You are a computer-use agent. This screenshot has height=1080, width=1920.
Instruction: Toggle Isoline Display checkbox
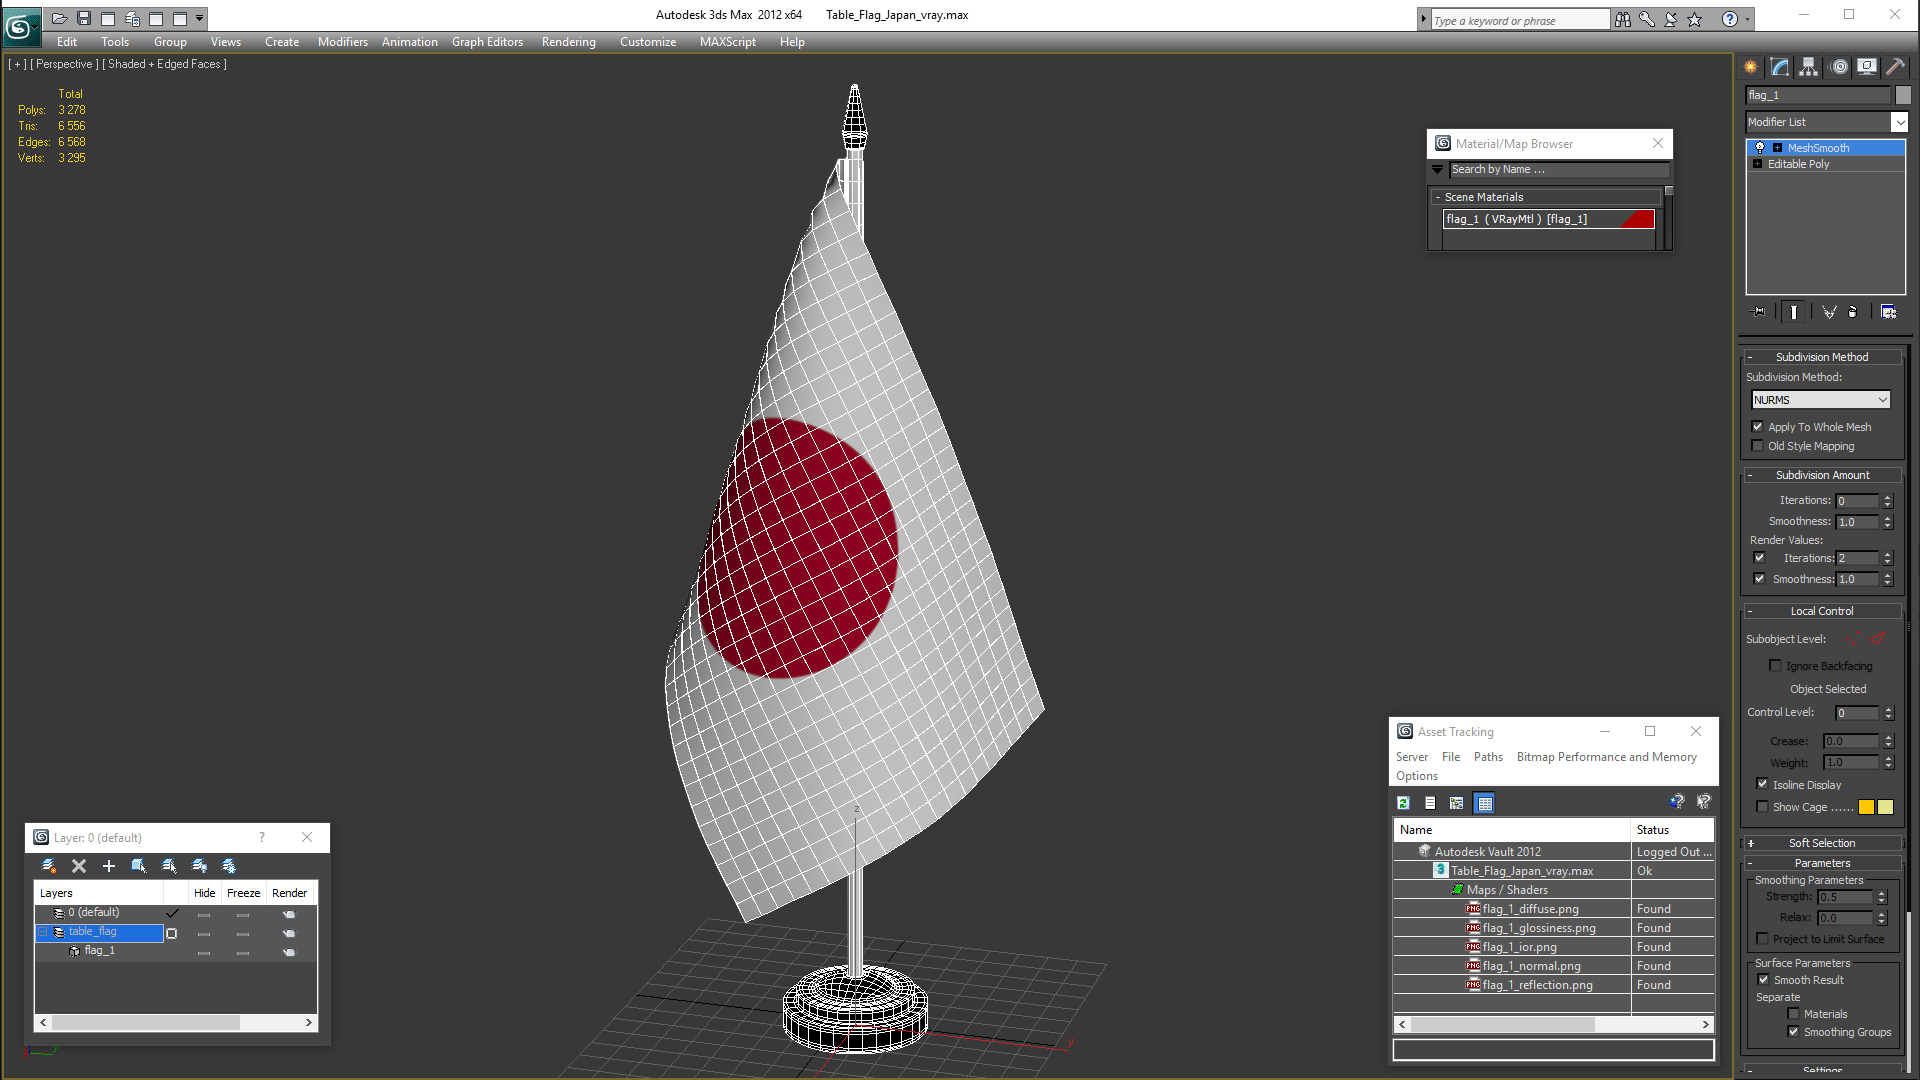(x=1763, y=785)
